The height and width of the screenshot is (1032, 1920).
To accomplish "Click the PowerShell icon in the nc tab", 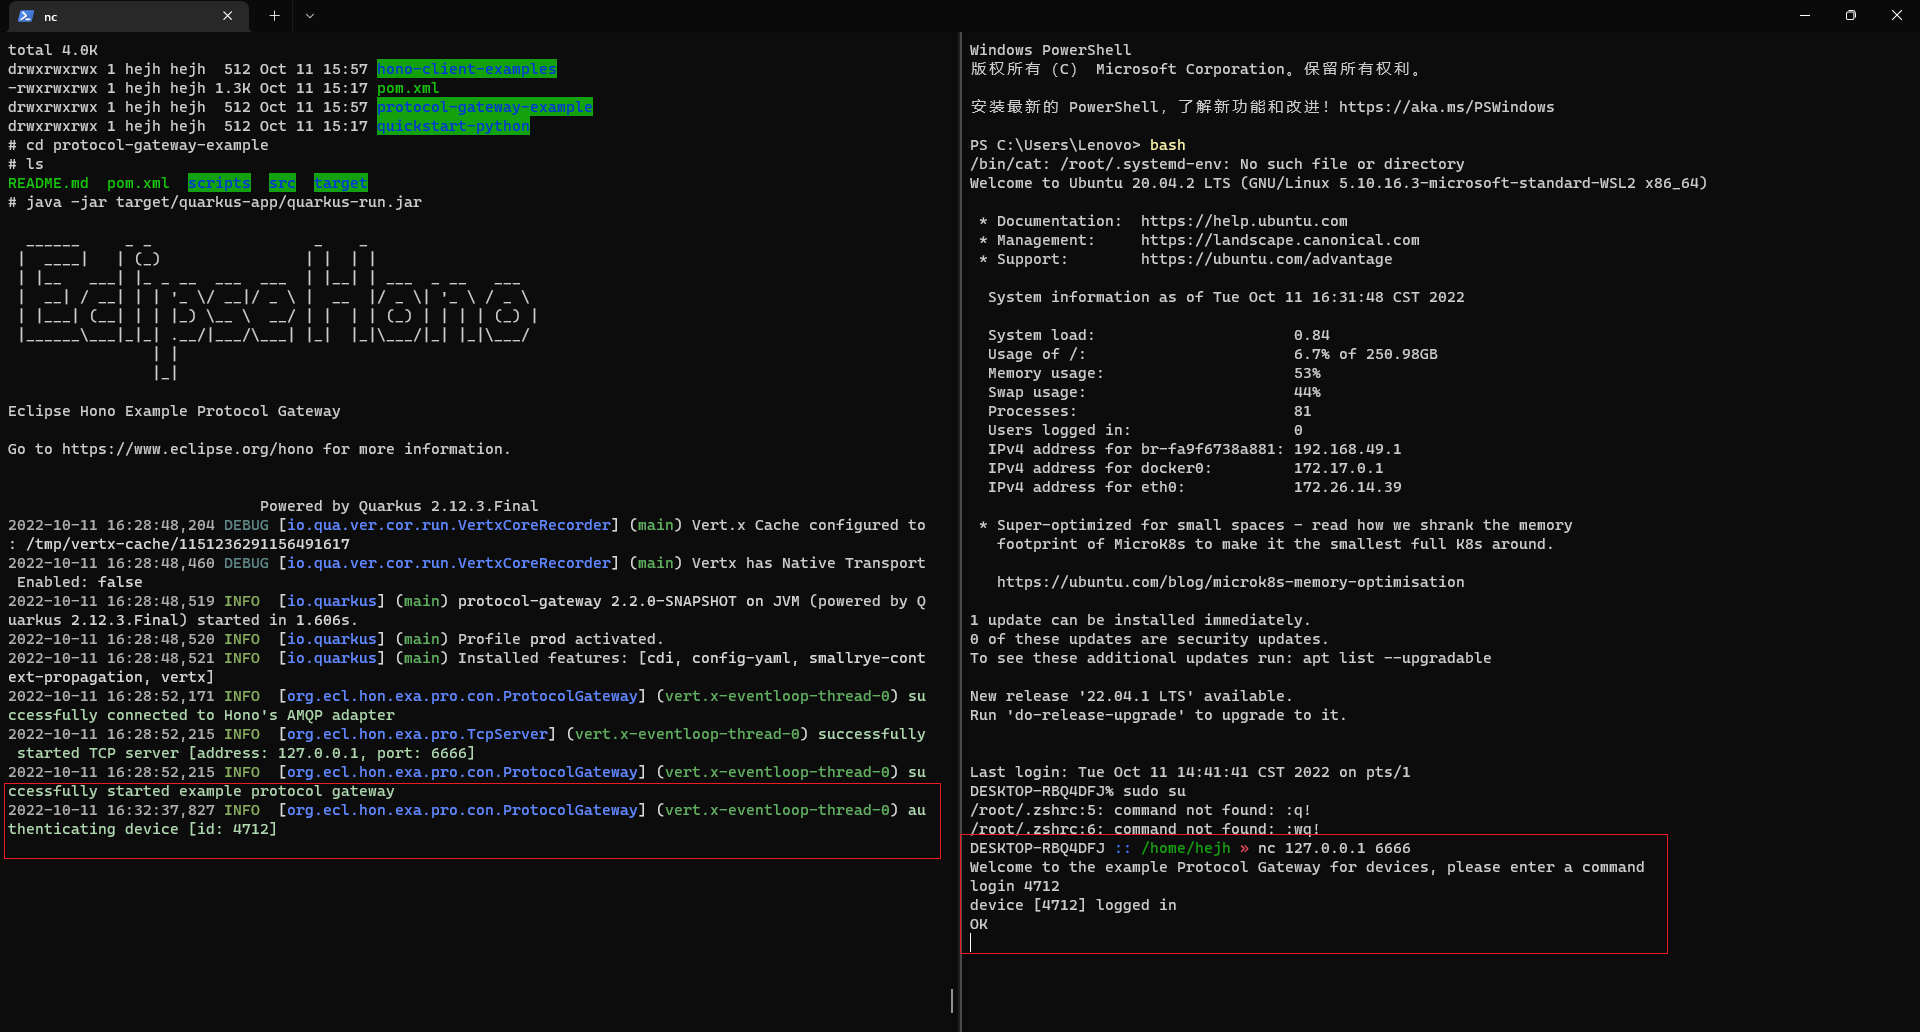I will click(26, 16).
